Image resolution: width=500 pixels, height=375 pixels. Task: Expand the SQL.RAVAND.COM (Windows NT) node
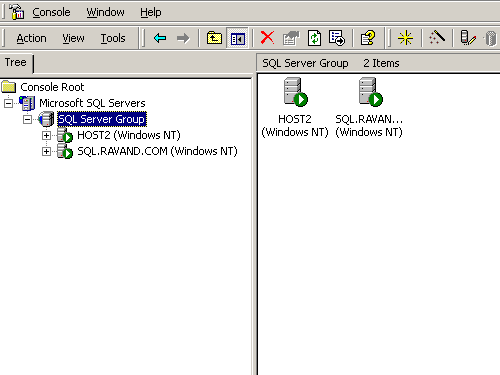(46, 151)
